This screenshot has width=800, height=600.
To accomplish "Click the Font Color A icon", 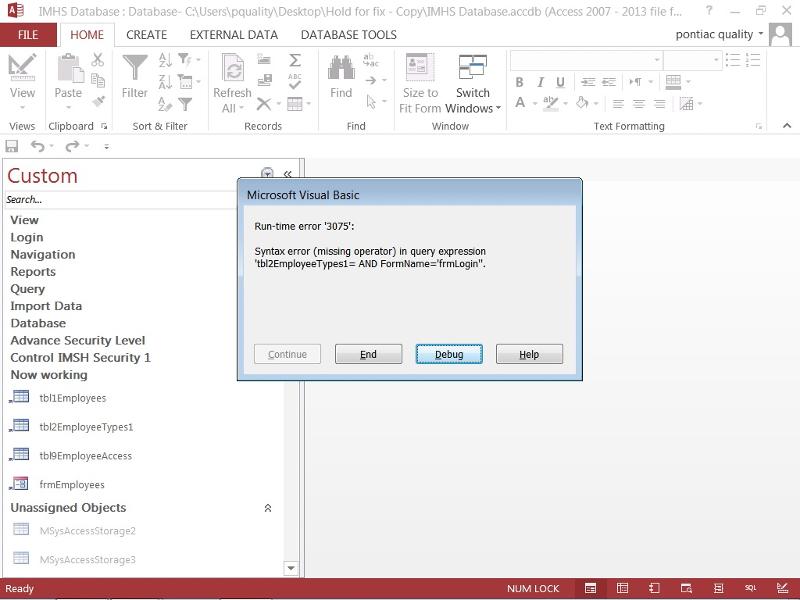I will coord(520,103).
